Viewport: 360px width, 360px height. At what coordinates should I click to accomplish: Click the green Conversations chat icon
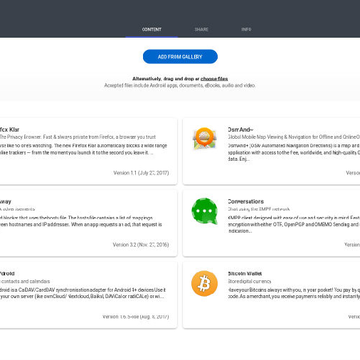click(204, 211)
